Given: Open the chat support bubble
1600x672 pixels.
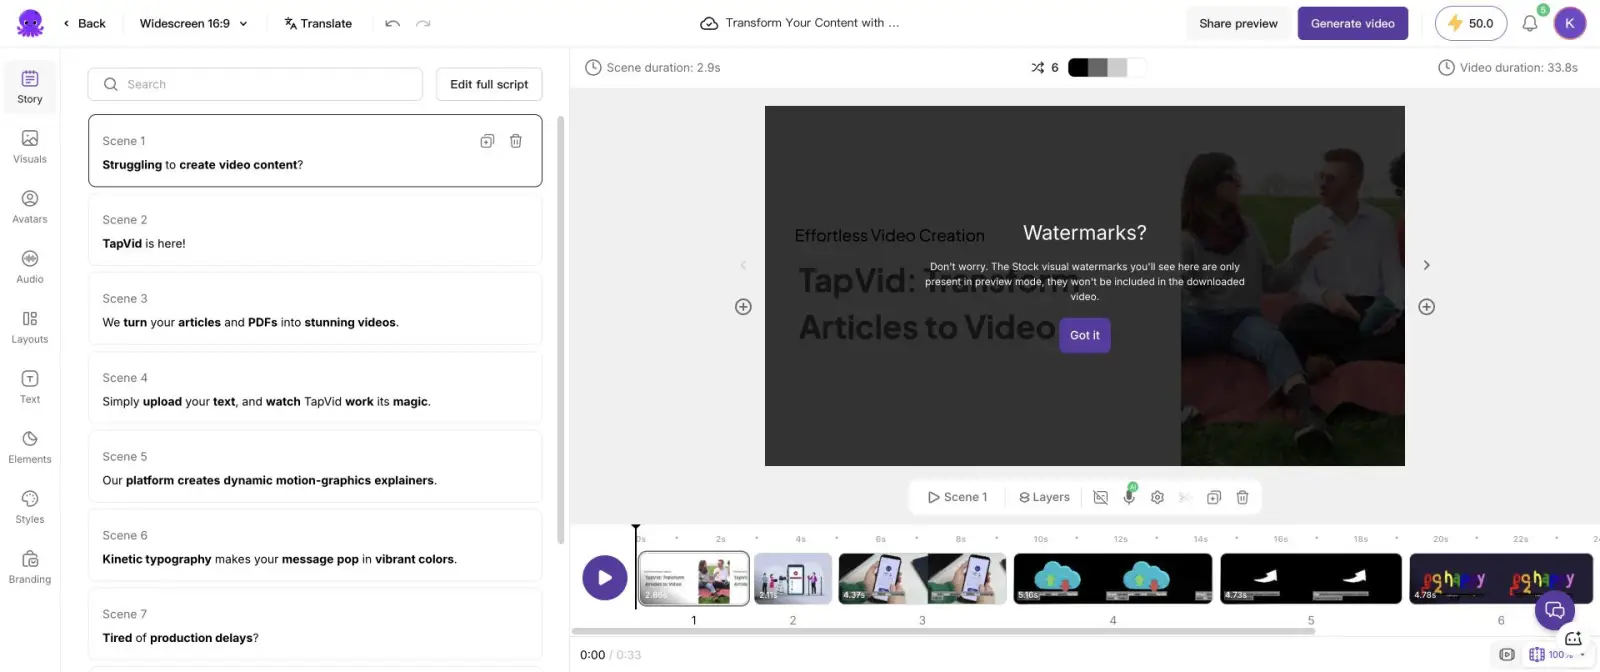Looking at the screenshot, I should [x=1555, y=610].
